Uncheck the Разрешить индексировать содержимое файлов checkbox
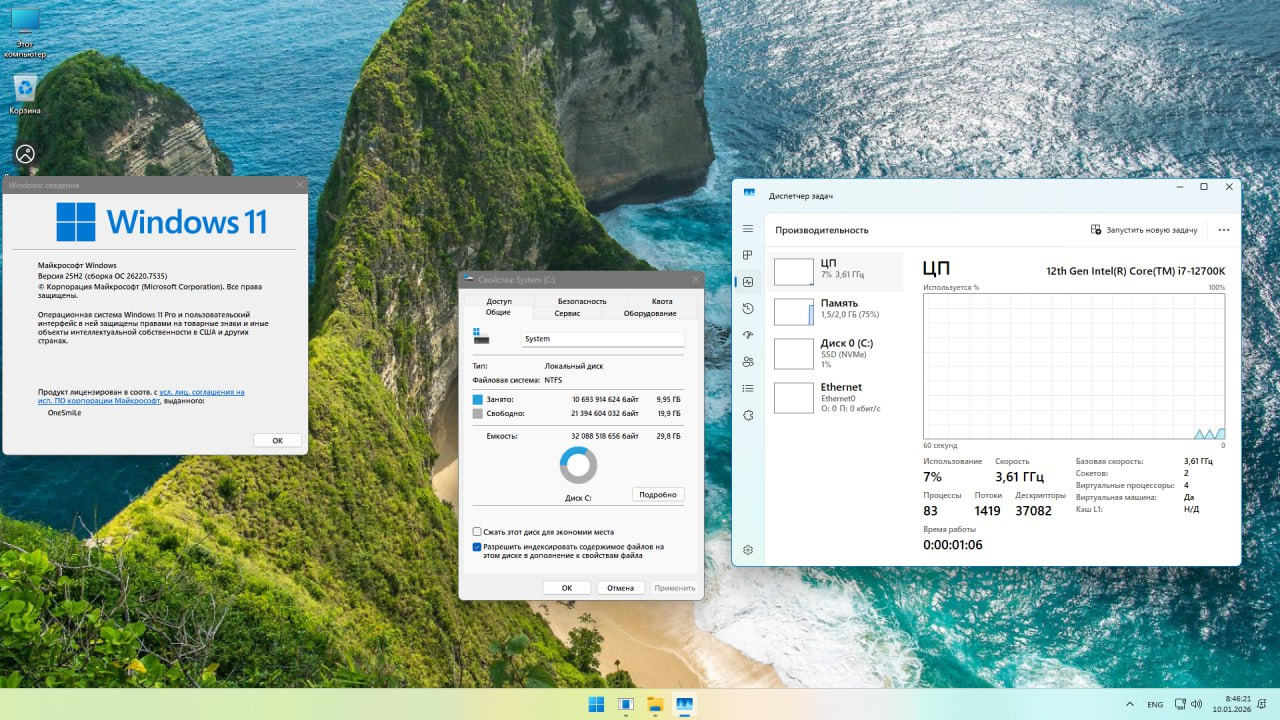The image size is (1280, 720). click(x=477, y=547)
